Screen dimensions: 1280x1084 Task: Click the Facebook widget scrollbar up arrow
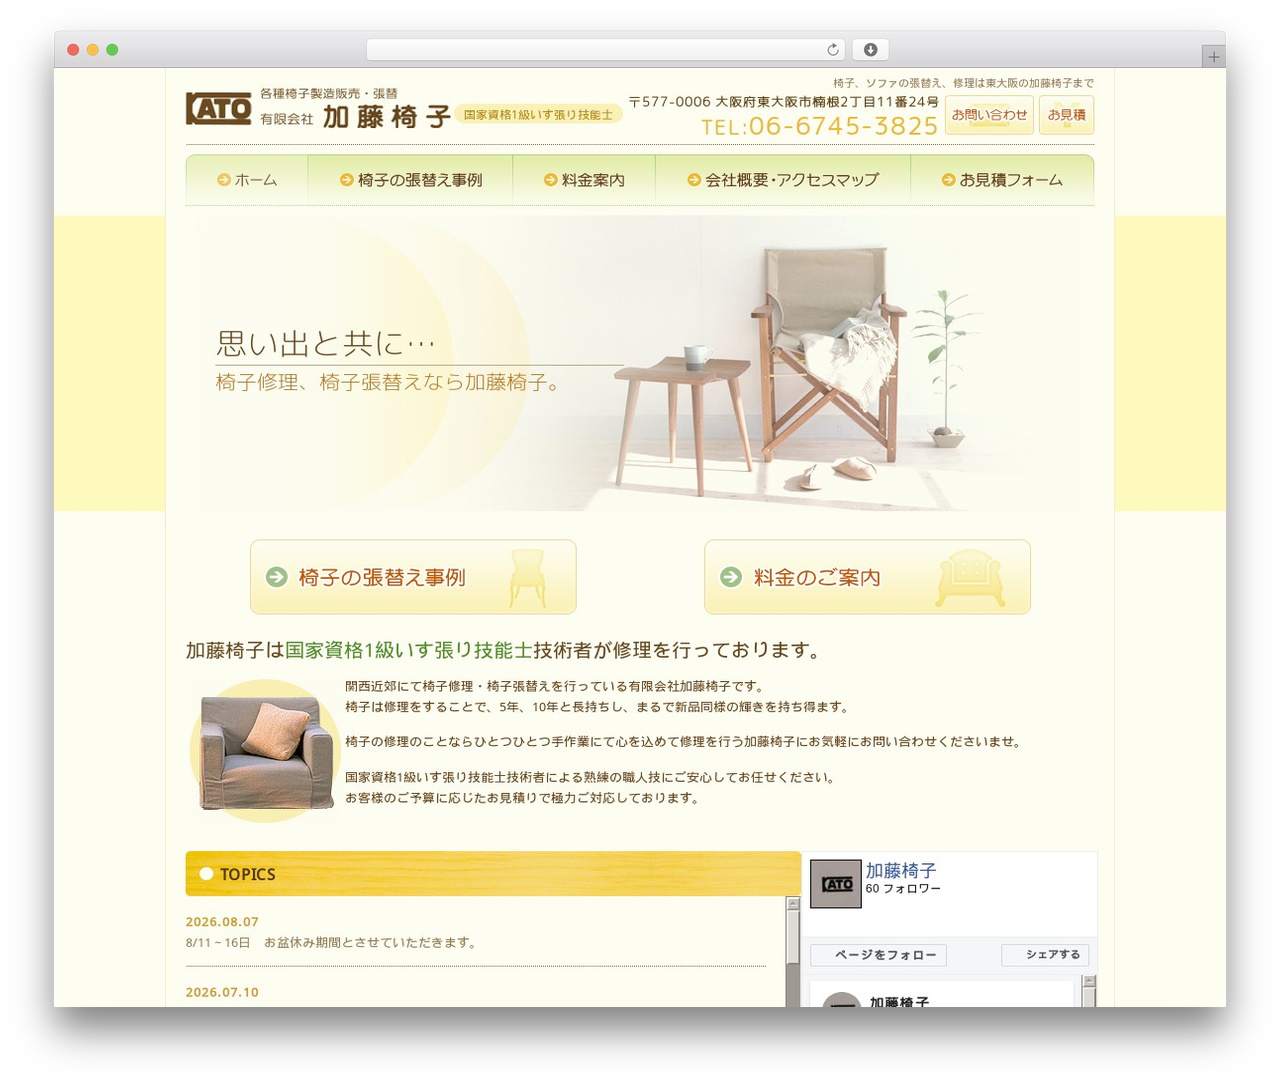[x=1089, y=982]
